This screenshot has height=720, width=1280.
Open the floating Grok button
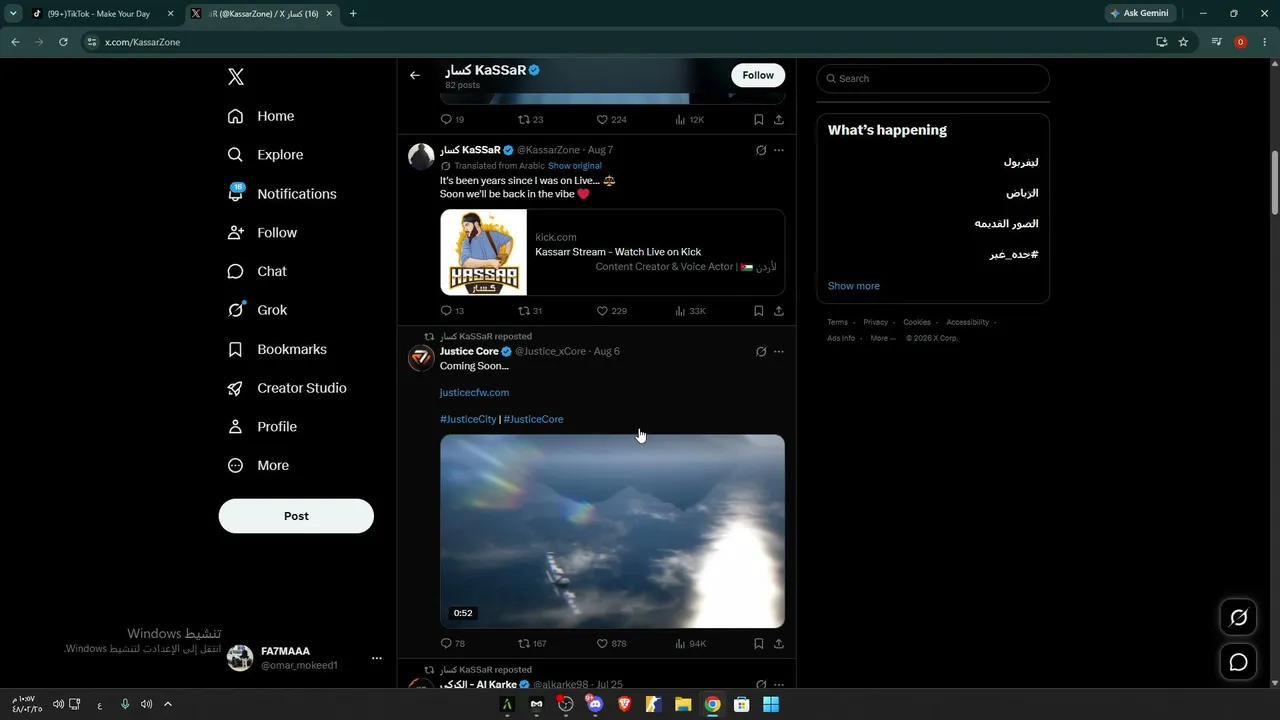coord(1238,618)
